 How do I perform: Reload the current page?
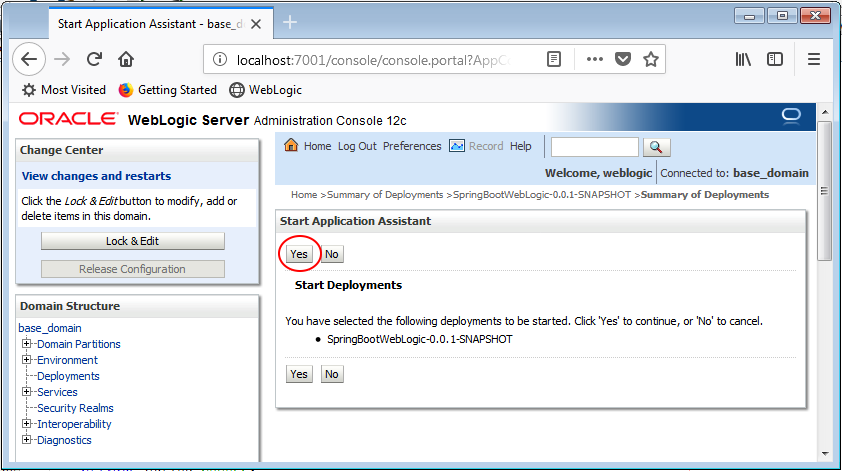pos(95,59)
